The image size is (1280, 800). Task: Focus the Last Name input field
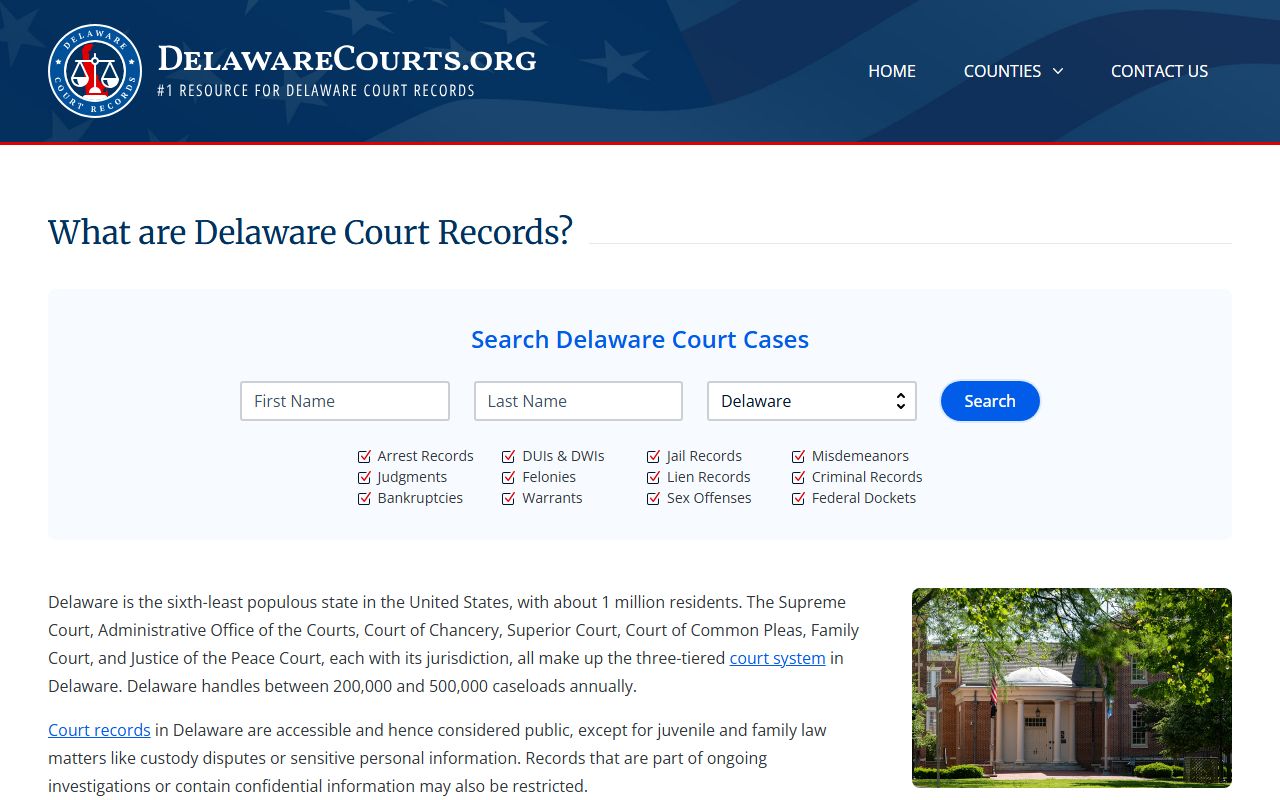point(578,401)
